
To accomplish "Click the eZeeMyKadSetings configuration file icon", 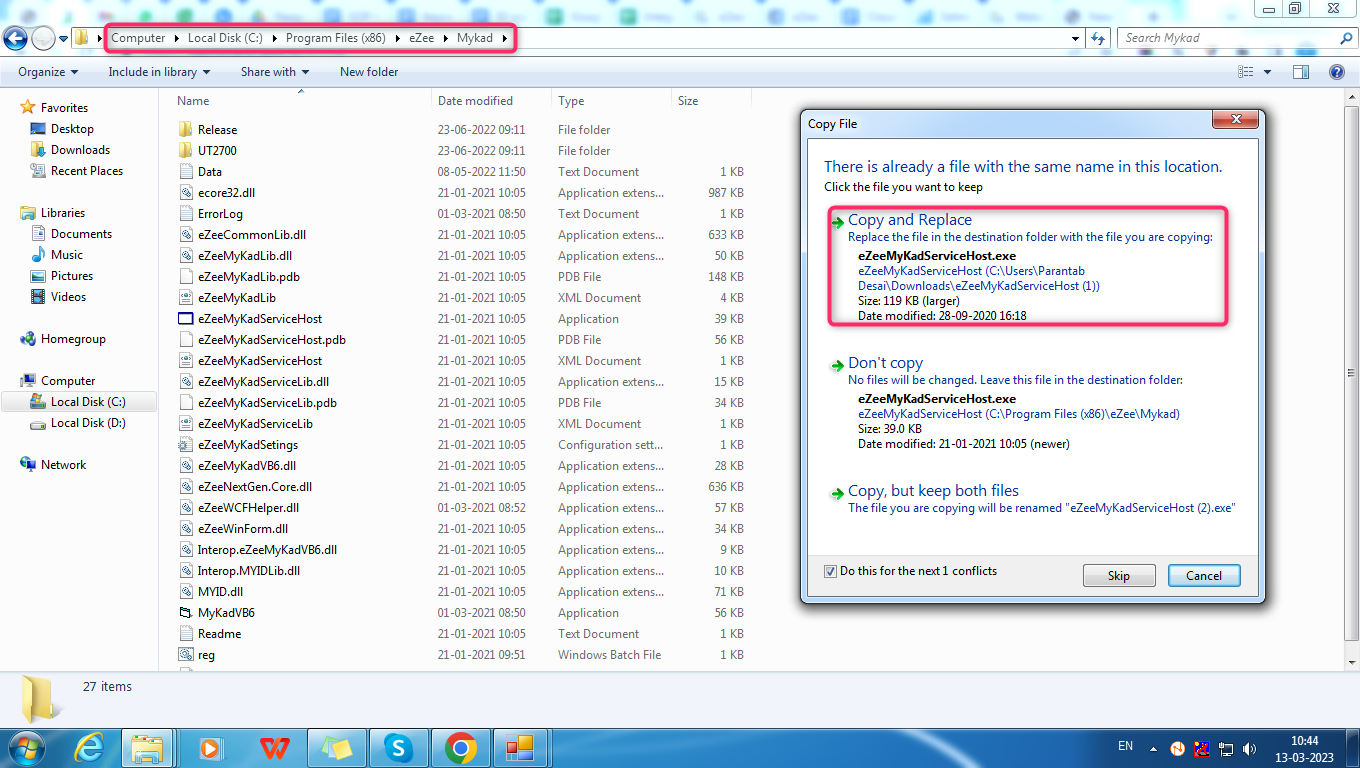I will pos(185,445).
